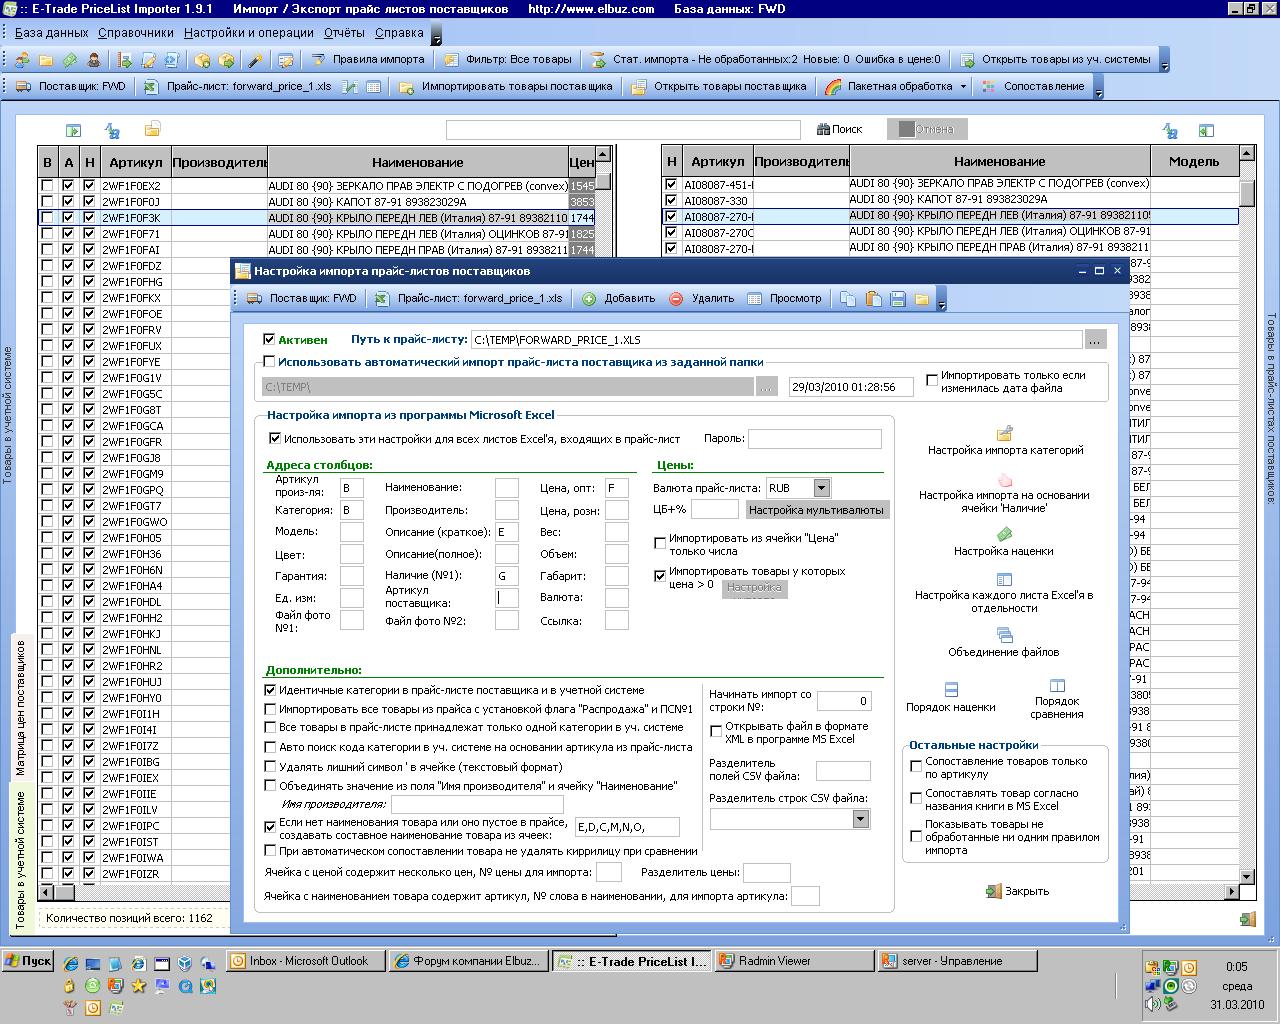The width and height of the screenshot is (1280, 1024).
Task: Click Сопоставление toolbar button
Action: [x=1033, y=87]
